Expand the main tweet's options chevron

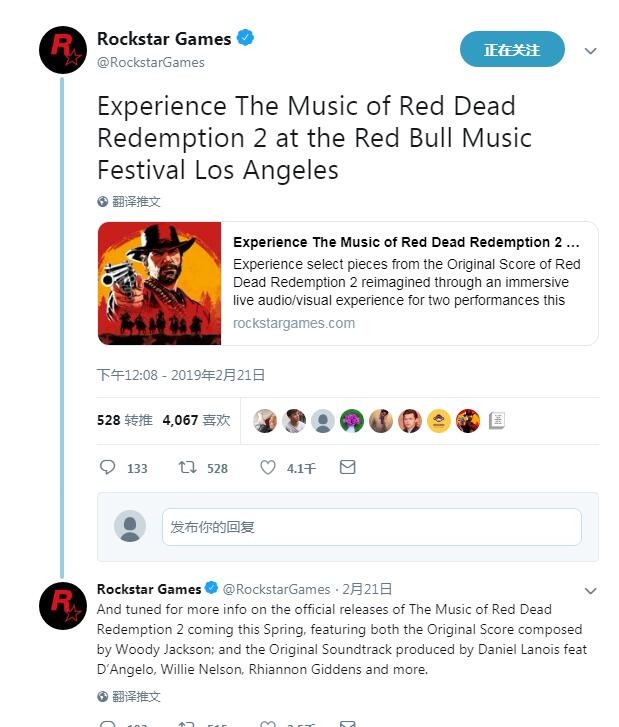590,50
